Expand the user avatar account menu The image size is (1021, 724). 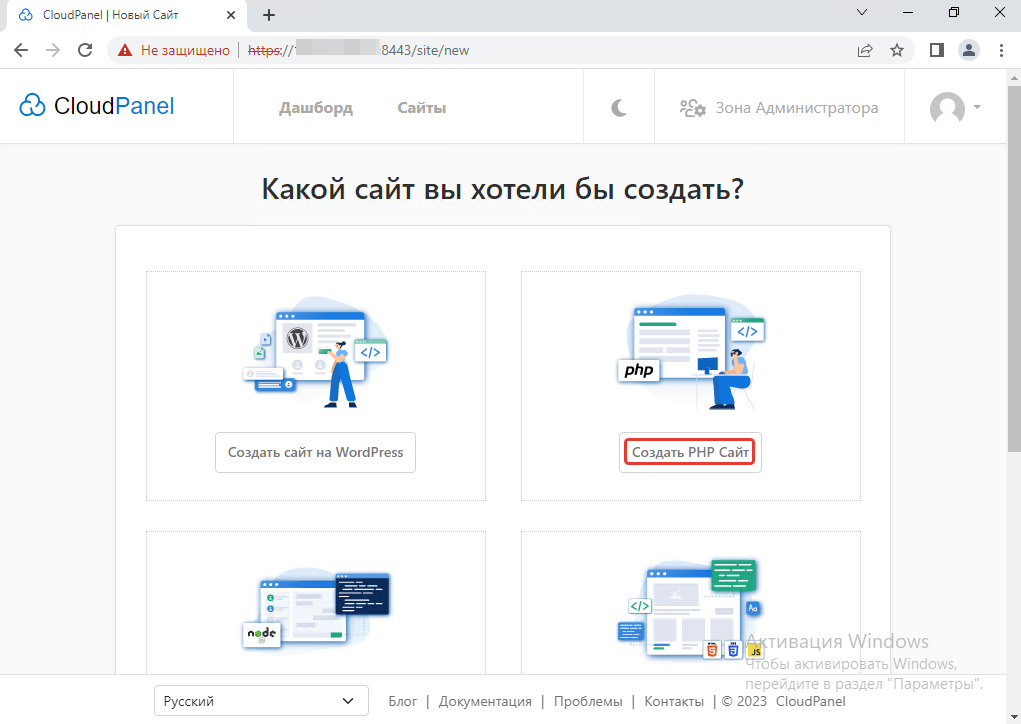pos(954,108)
